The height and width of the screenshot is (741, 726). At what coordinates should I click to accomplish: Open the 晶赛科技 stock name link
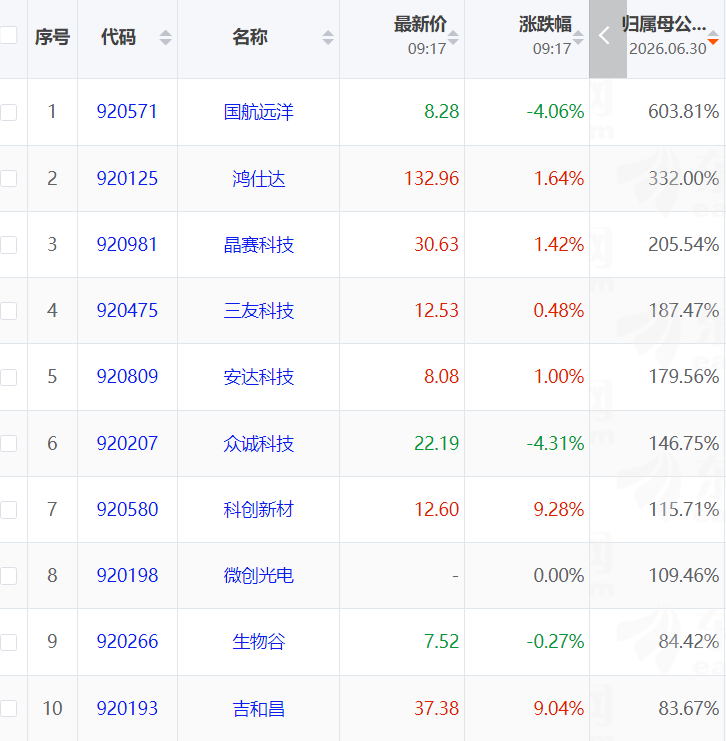pyautogui.click(x=259, y=245)
